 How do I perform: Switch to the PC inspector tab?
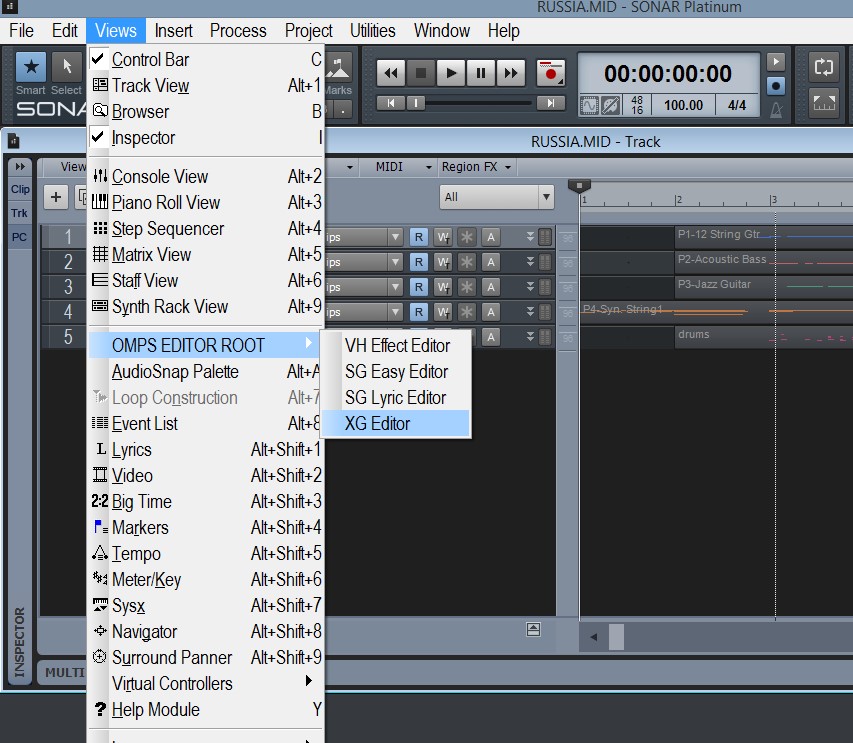20,237
